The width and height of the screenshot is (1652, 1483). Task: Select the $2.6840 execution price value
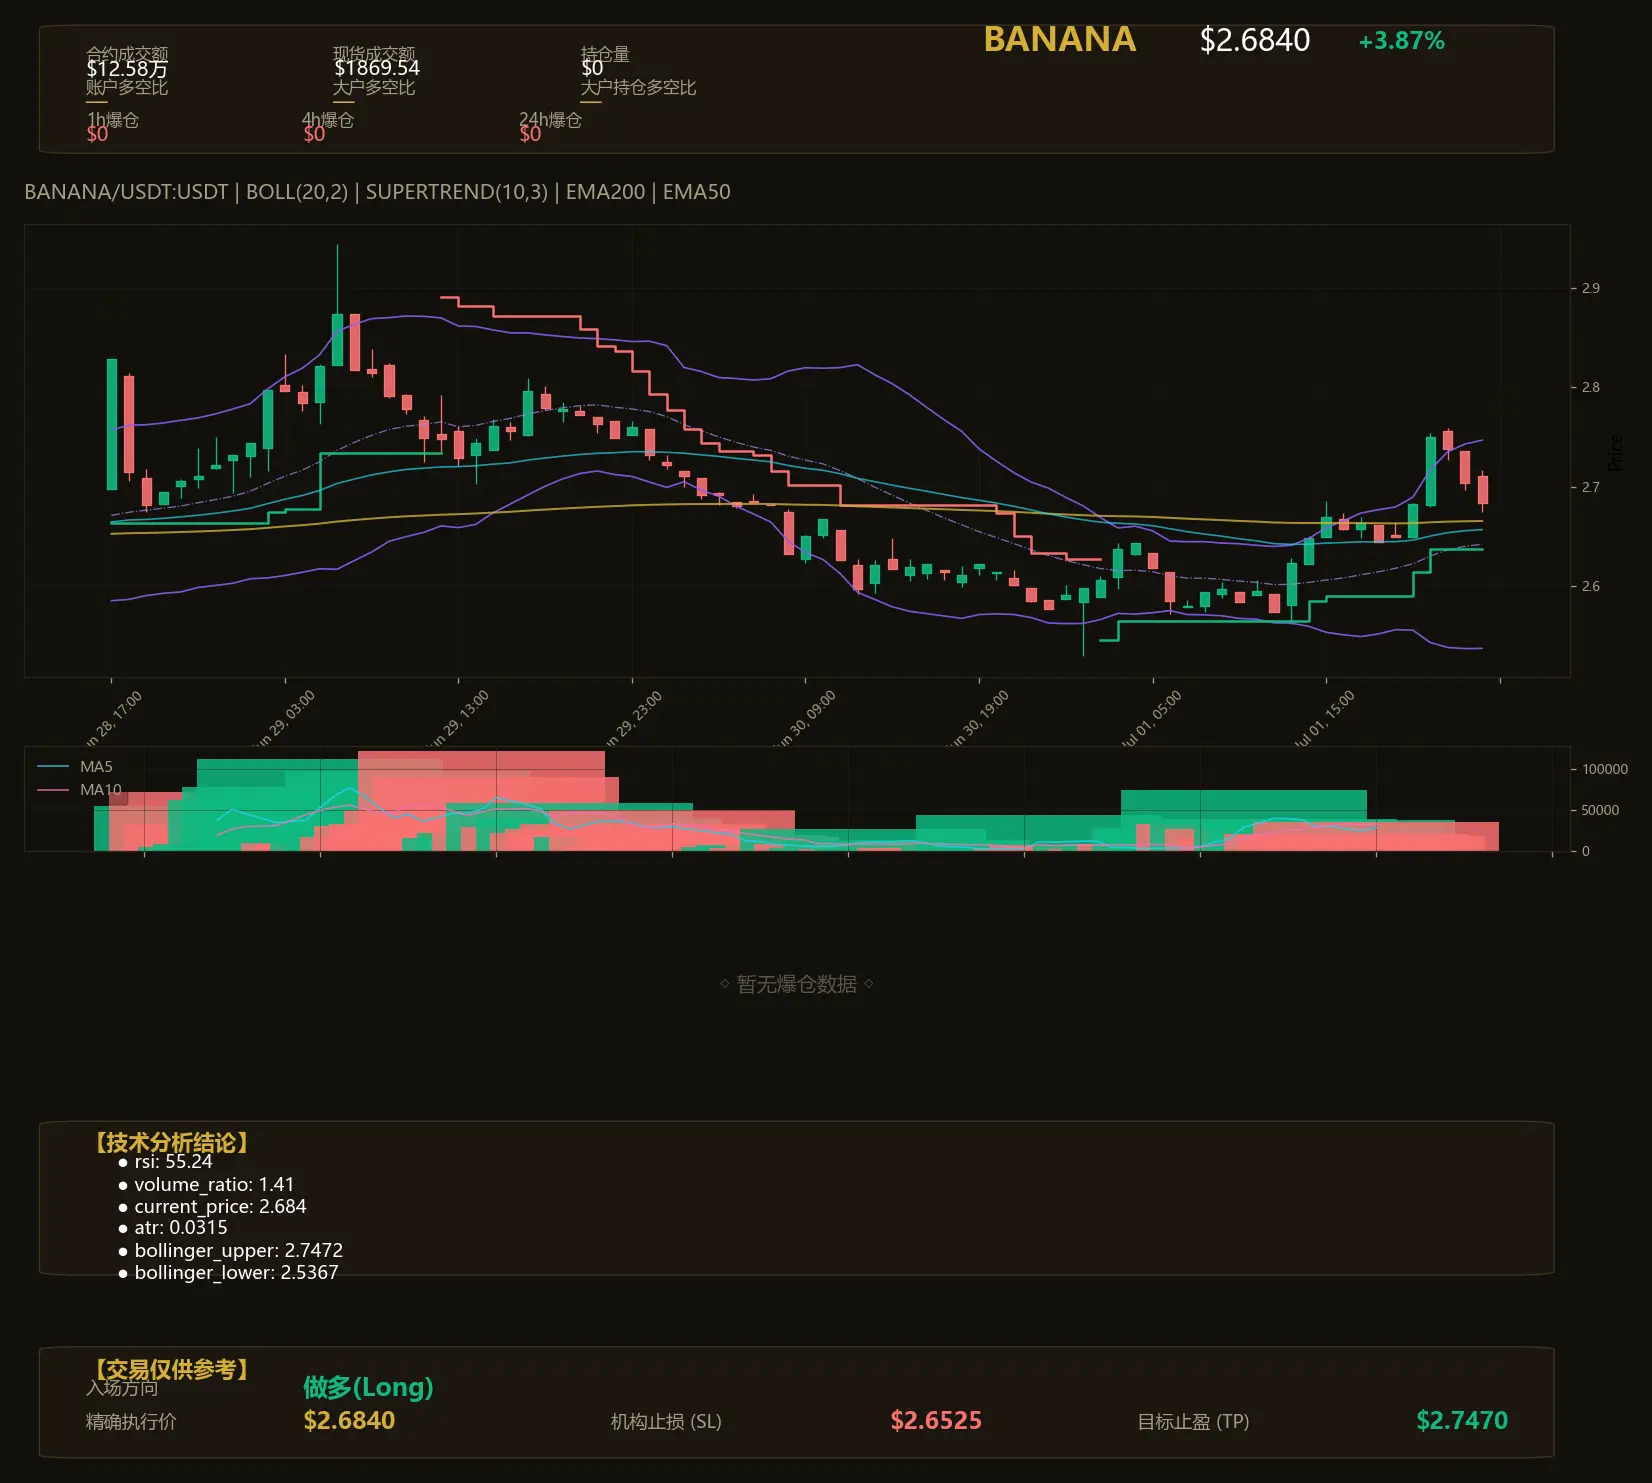coord(349,1420)
